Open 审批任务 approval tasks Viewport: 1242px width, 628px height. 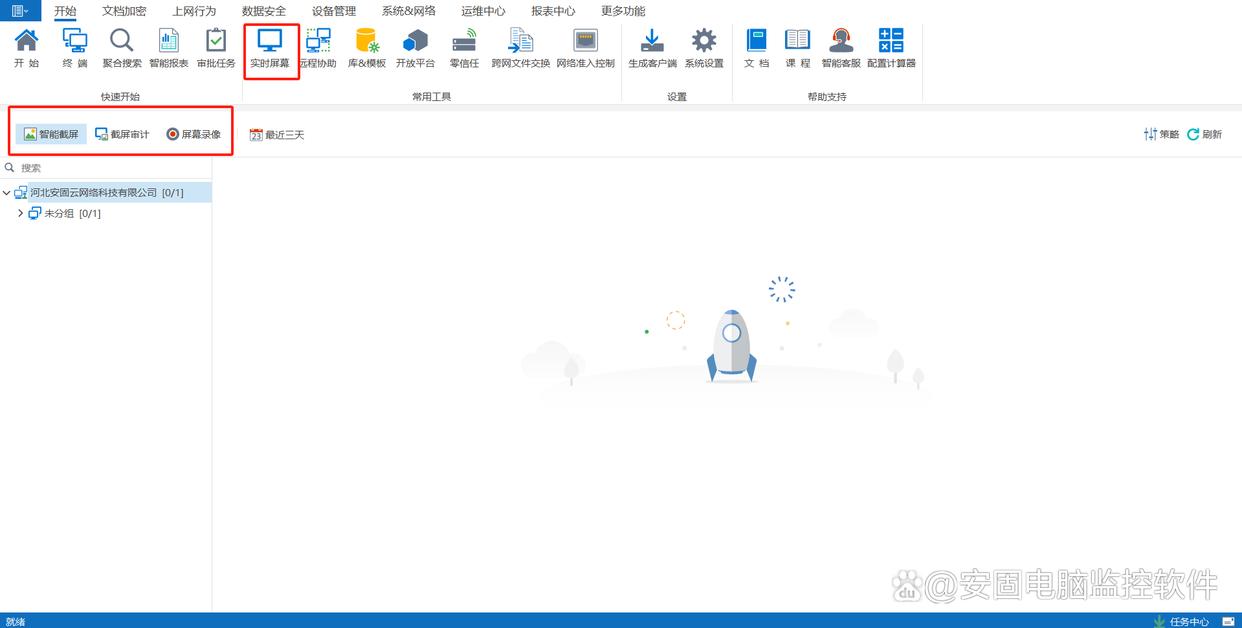click(x=216, y=48)
